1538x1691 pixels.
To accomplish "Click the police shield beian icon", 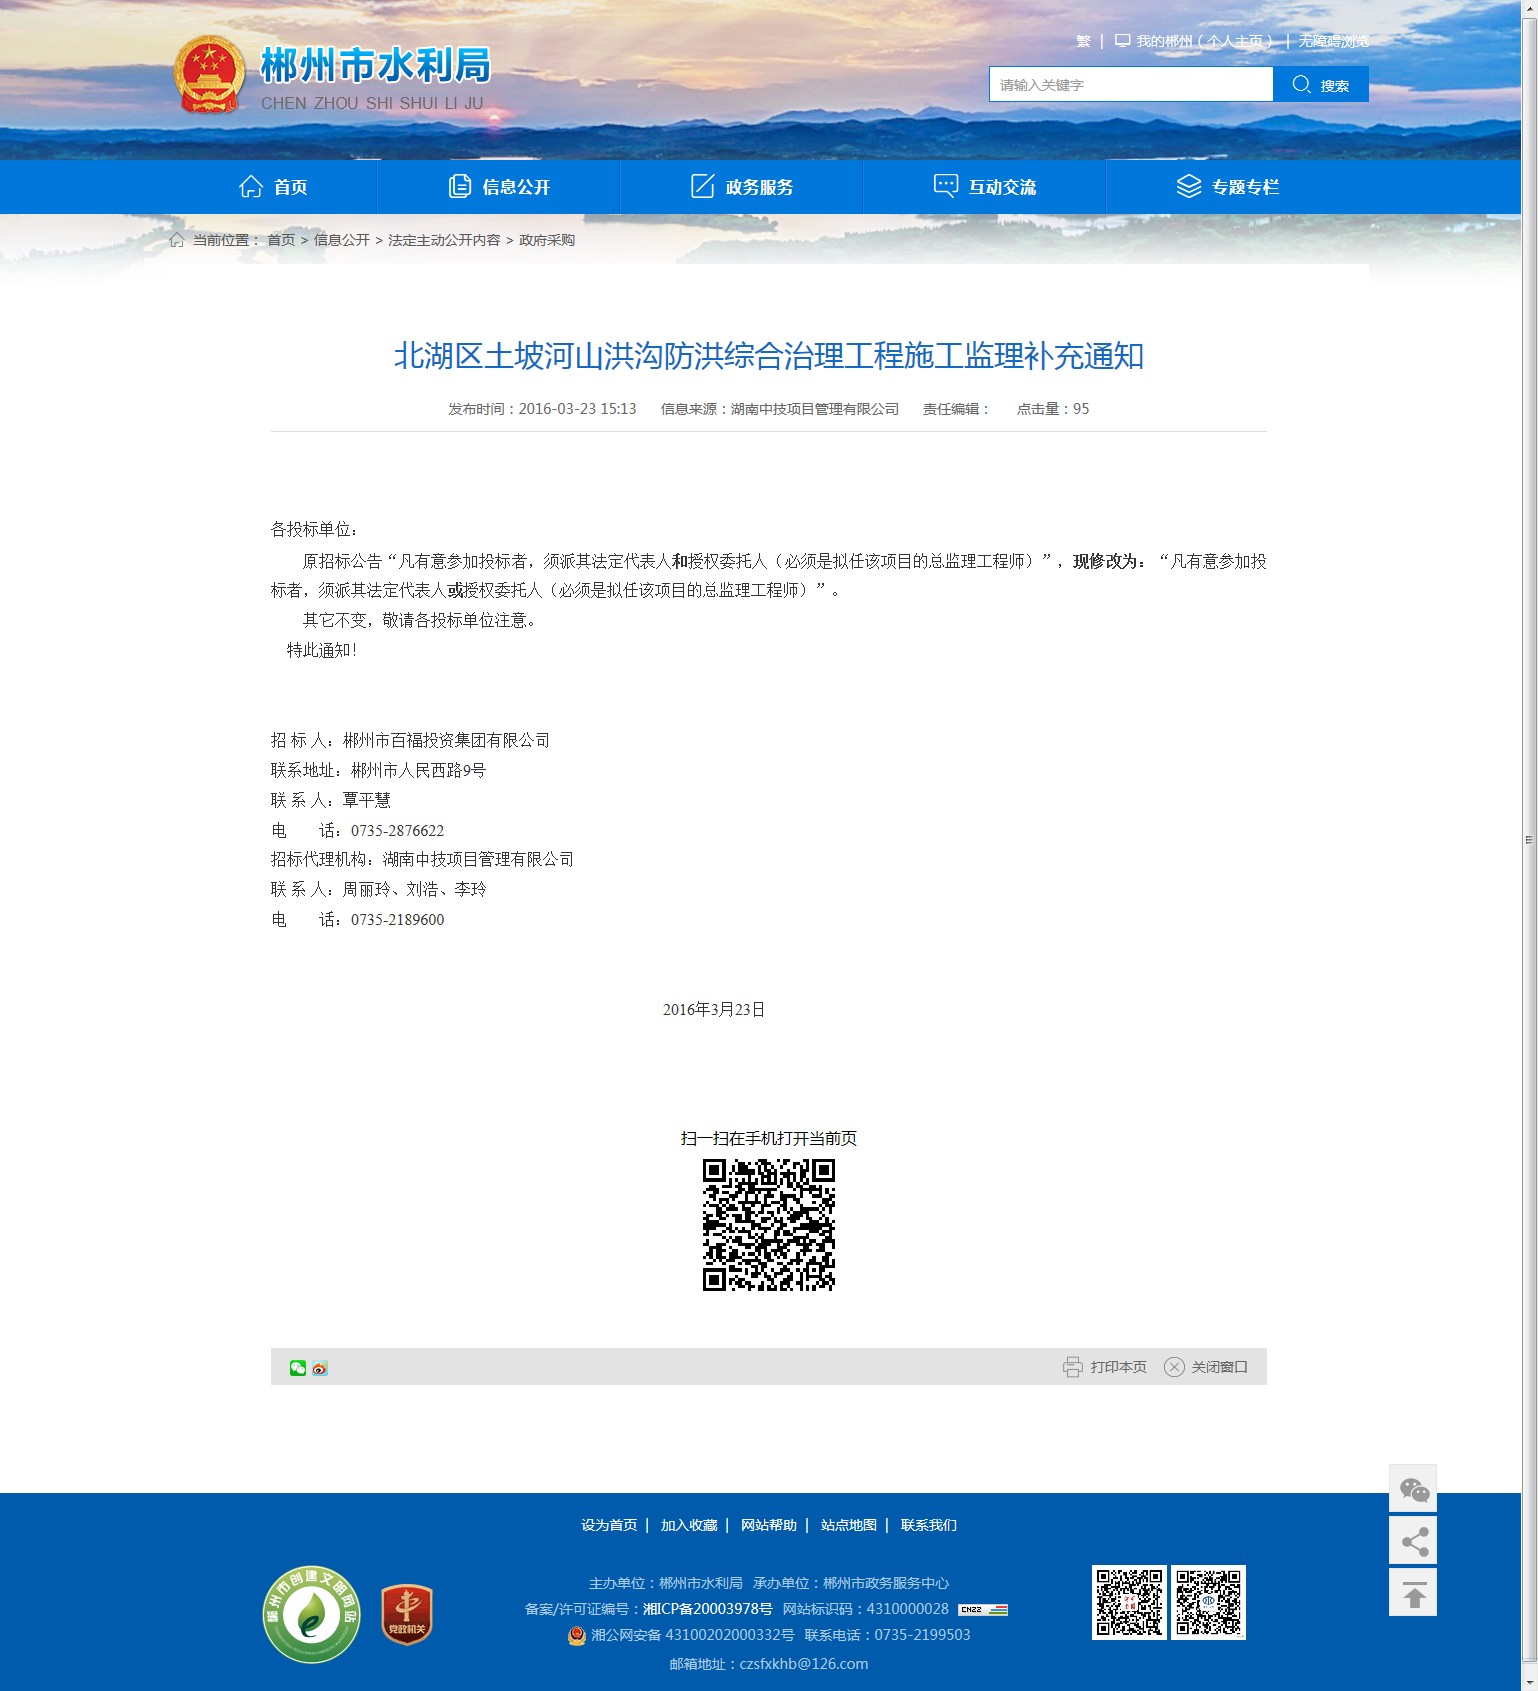I will 577,1636.
